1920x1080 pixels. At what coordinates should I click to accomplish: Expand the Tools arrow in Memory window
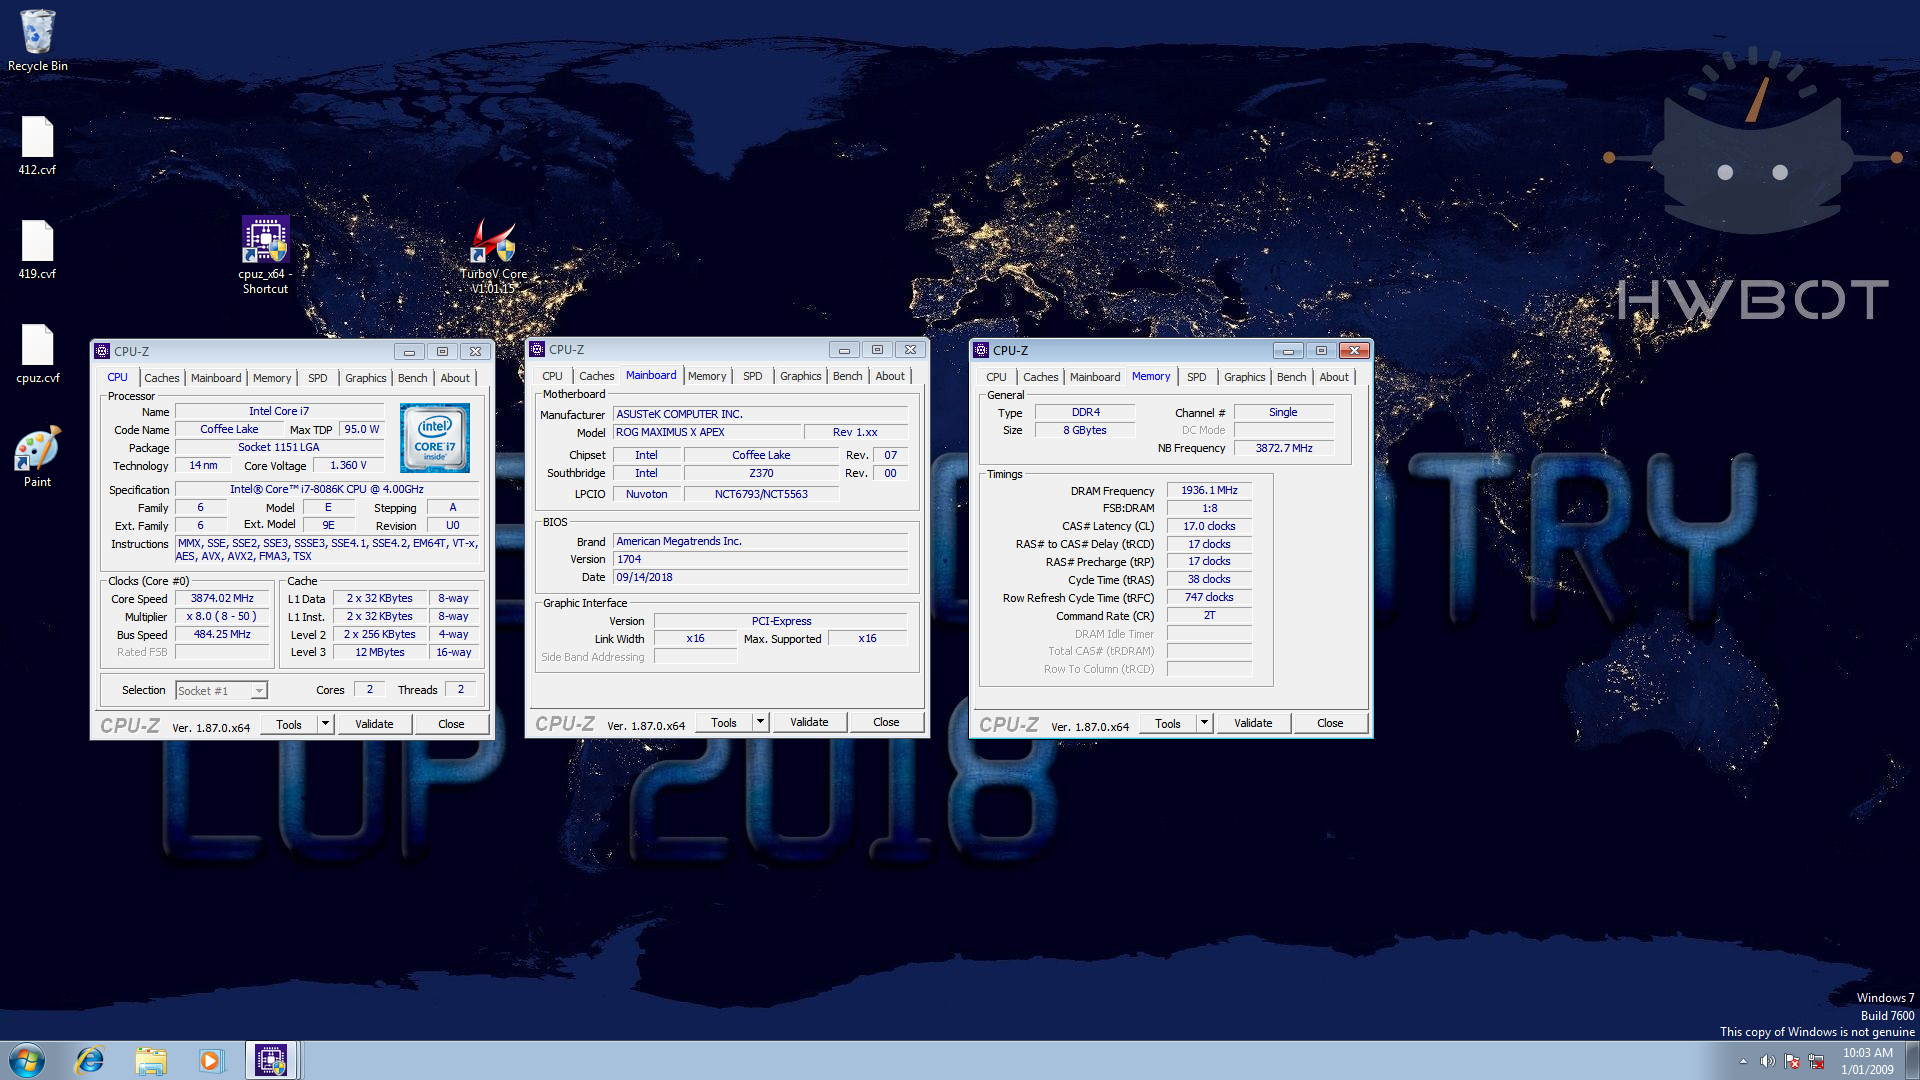[x=1204, y=723]
